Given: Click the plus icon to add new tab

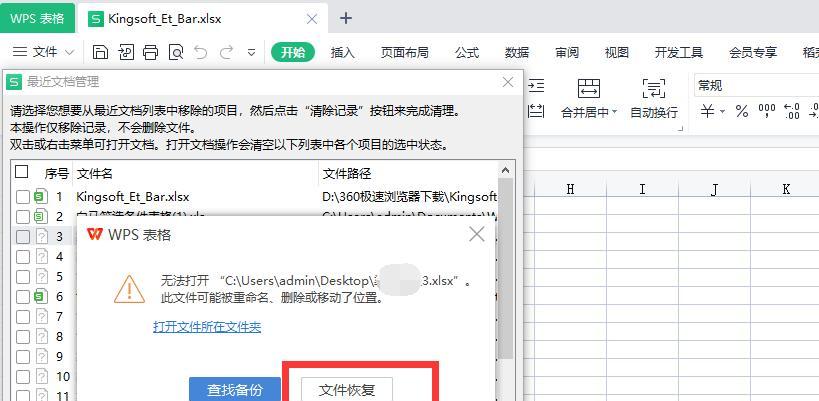Looking at the screenshot, I should [x=346, y=18].
